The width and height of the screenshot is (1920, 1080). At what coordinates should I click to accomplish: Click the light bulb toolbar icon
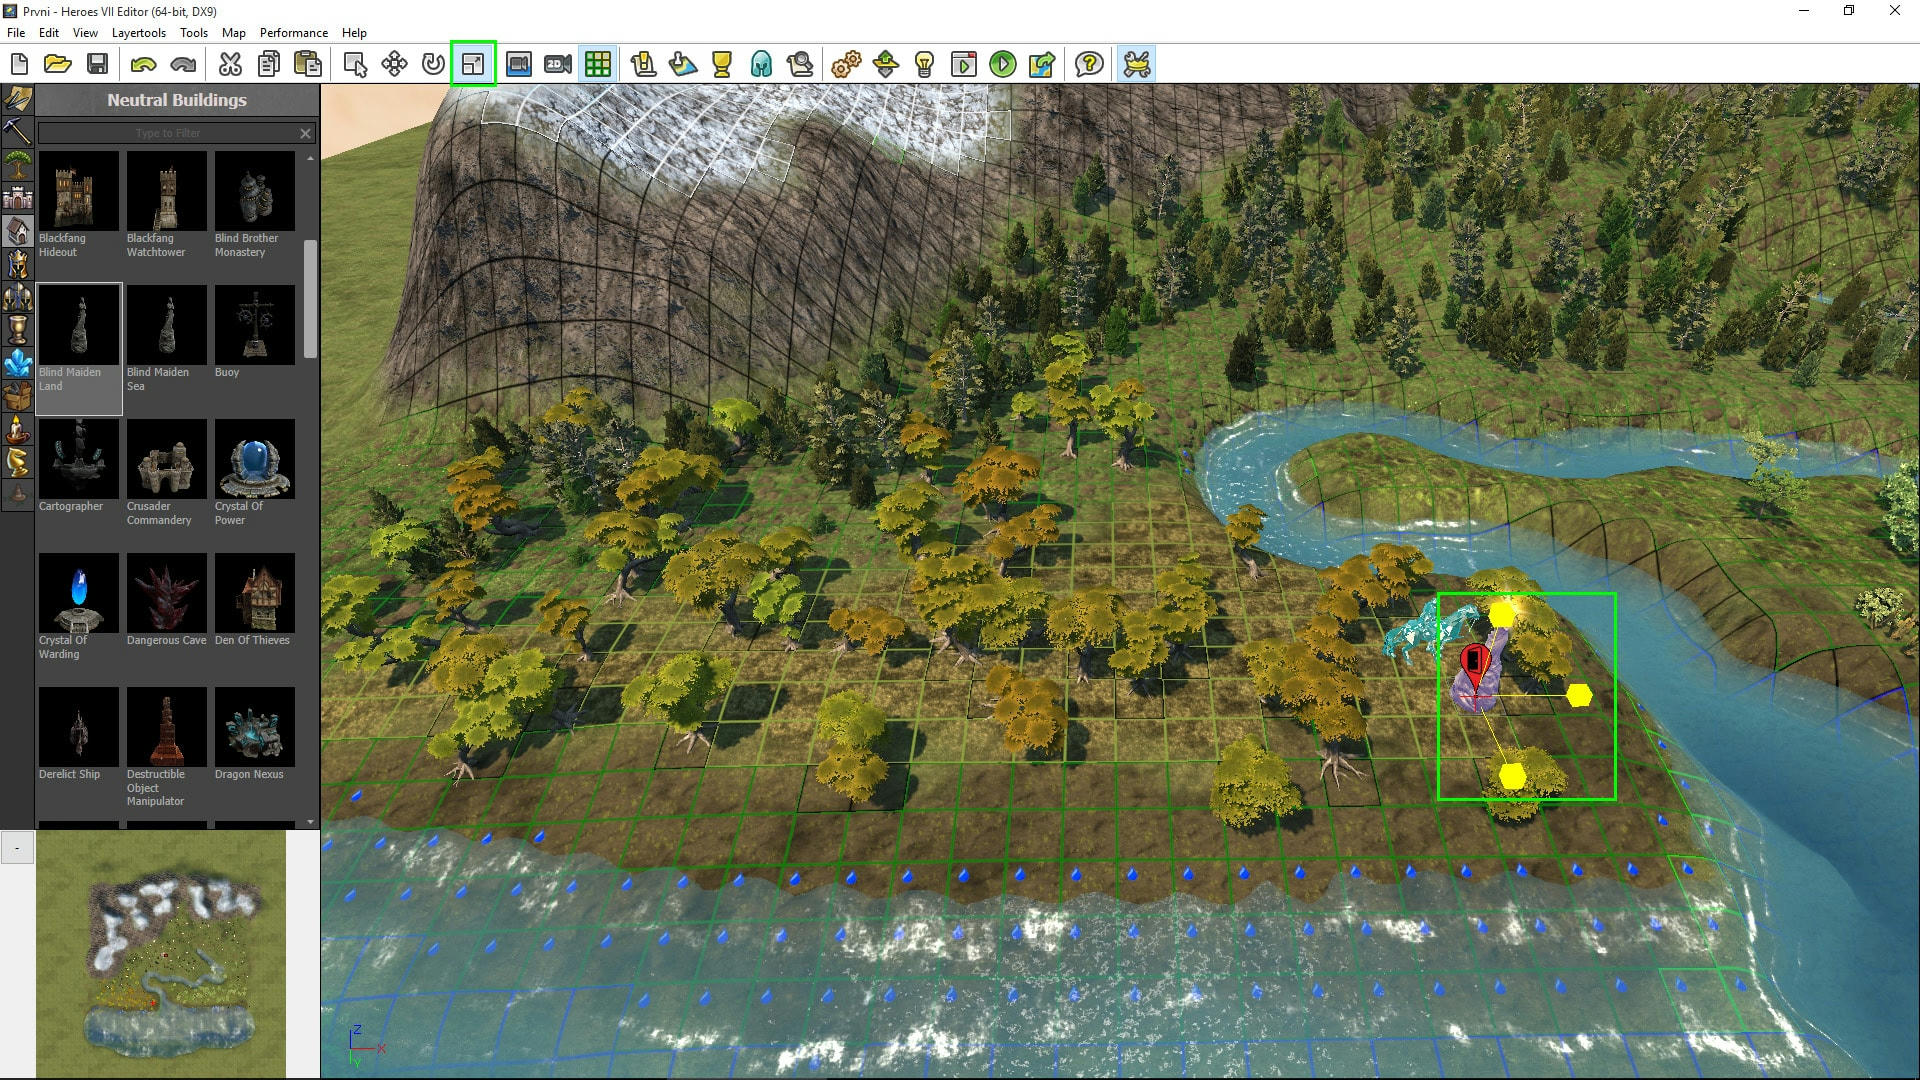click(x=924, y=65)
